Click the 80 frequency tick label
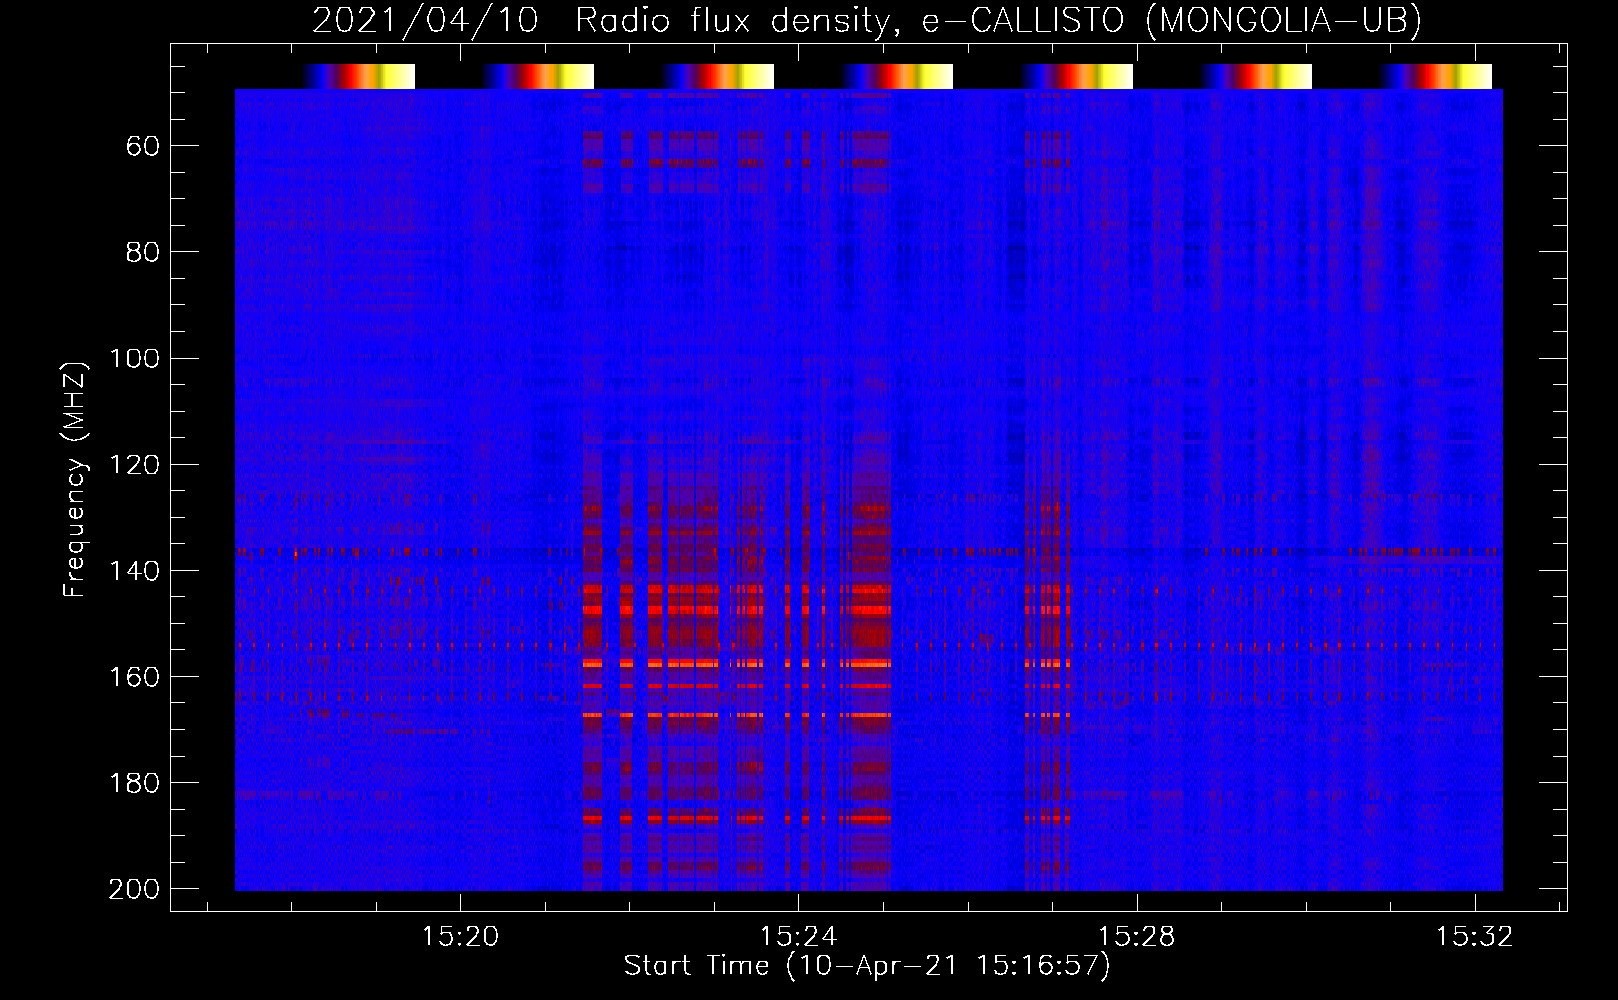This screenshot has width=1618, height=1000. 143,253
